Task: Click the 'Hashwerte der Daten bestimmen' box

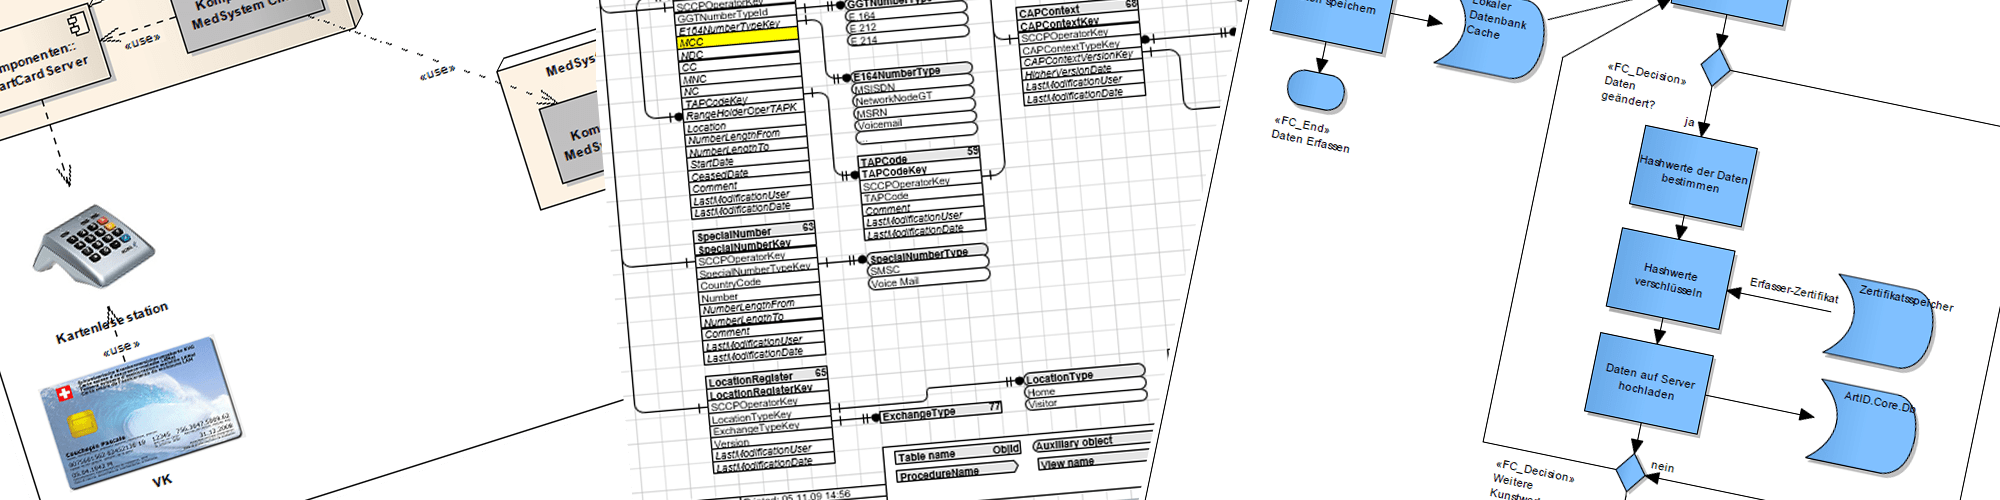Action: click(x=1692, y=180)
